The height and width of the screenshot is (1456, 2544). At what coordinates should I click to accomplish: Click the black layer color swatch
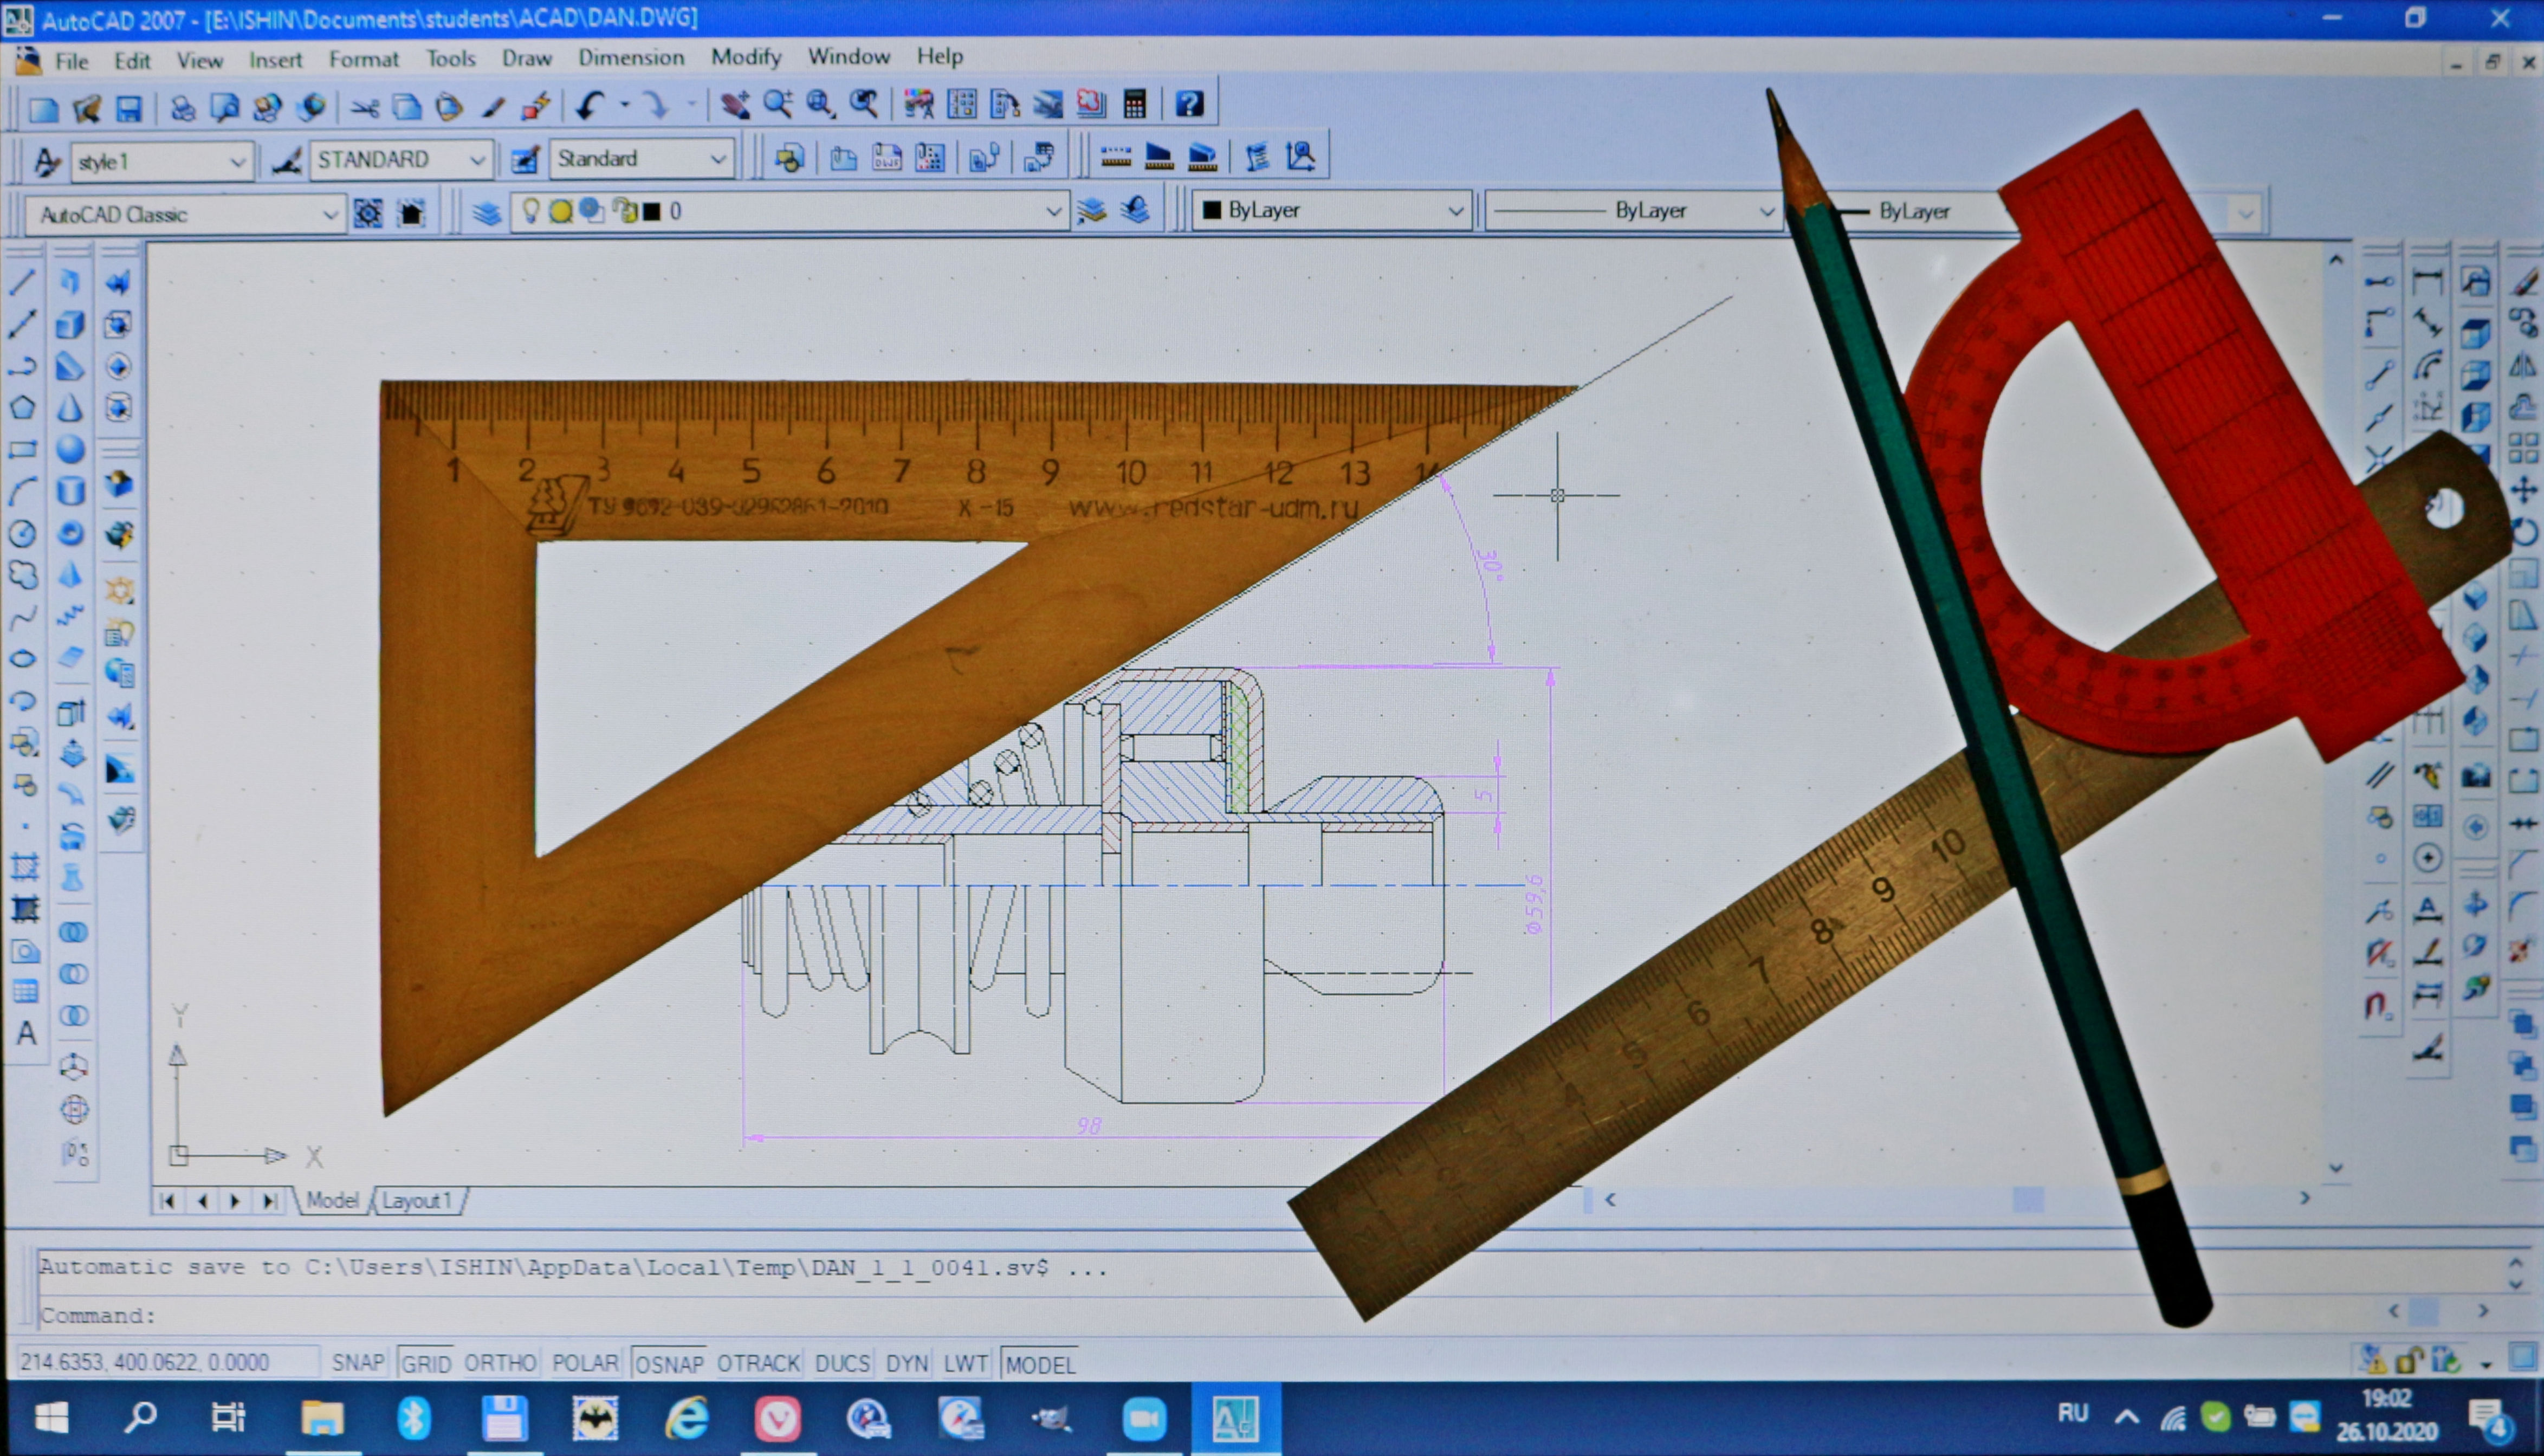point(652,212)
